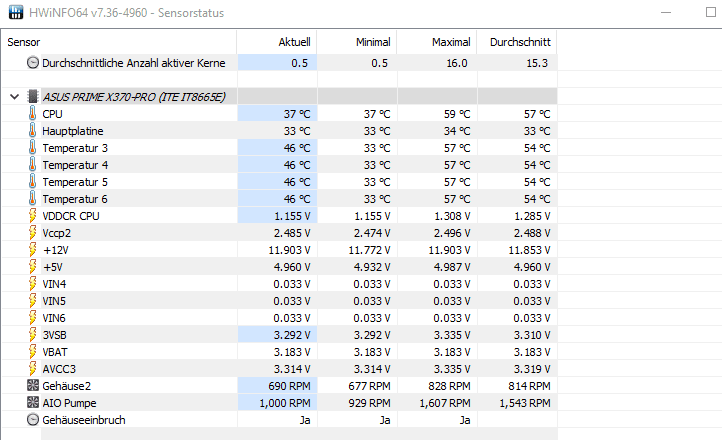Click the +12V minimal value 11.772 V
722x440 pixels.
point(369,250)
